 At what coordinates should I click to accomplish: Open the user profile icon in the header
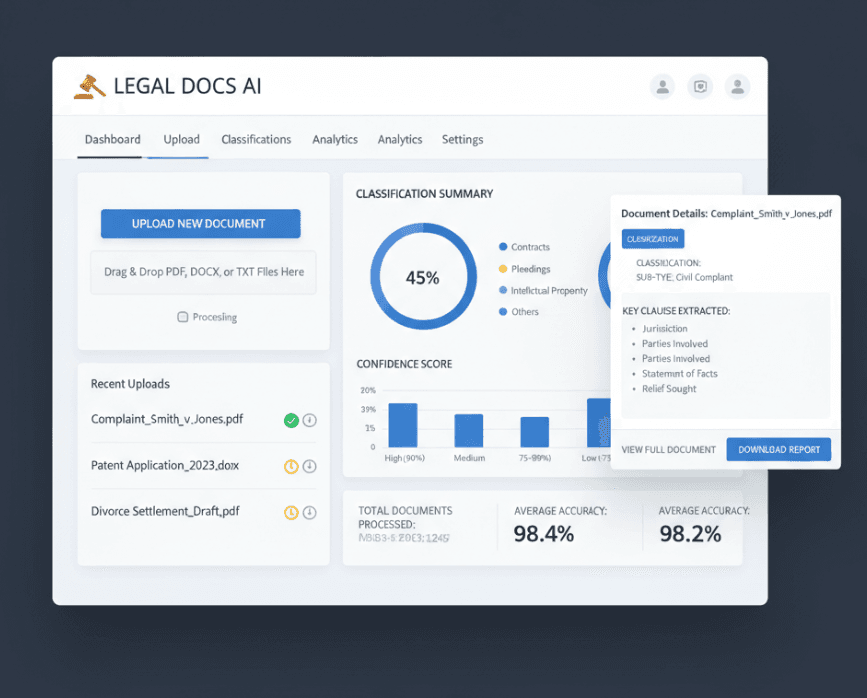[662, 87]
